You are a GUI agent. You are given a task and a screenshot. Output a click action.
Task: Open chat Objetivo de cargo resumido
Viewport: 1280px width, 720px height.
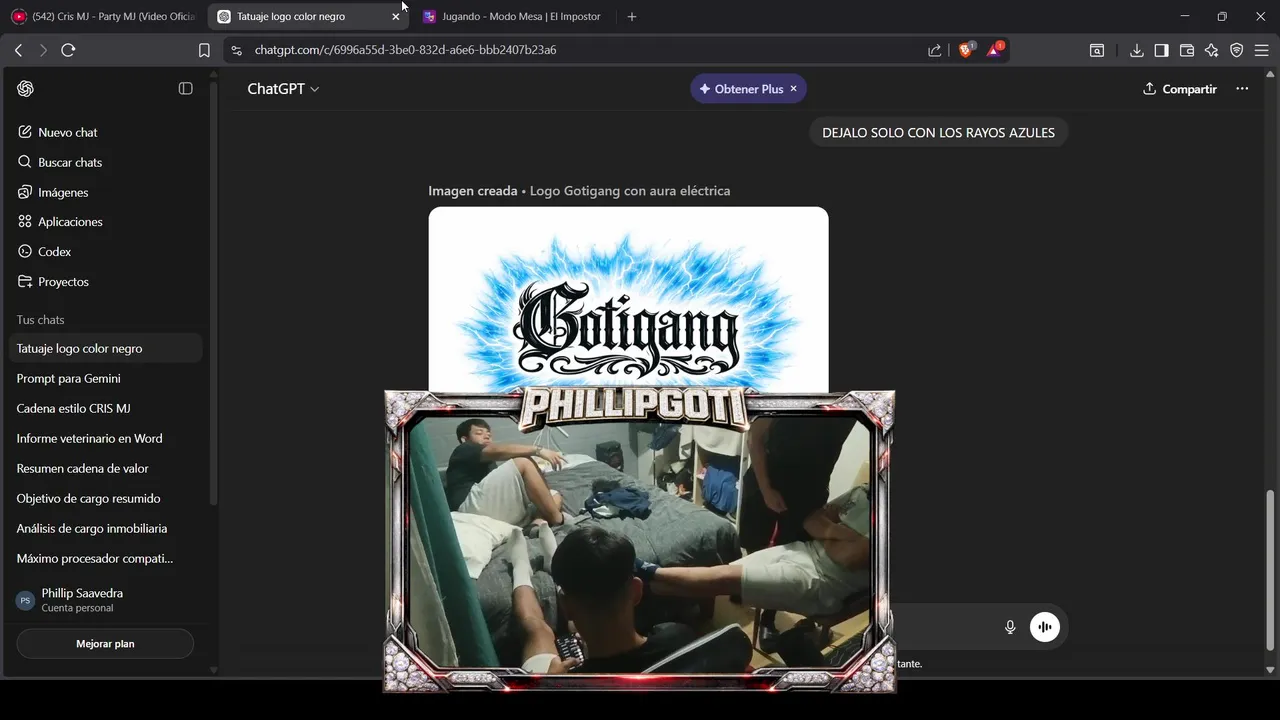click(x=105, y=499)
